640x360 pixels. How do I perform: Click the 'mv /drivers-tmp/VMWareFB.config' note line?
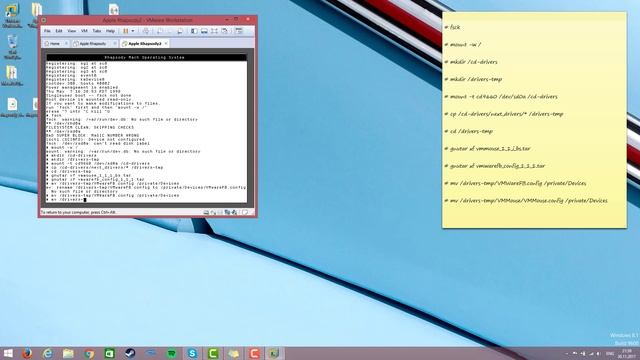(x=516, y=183)
